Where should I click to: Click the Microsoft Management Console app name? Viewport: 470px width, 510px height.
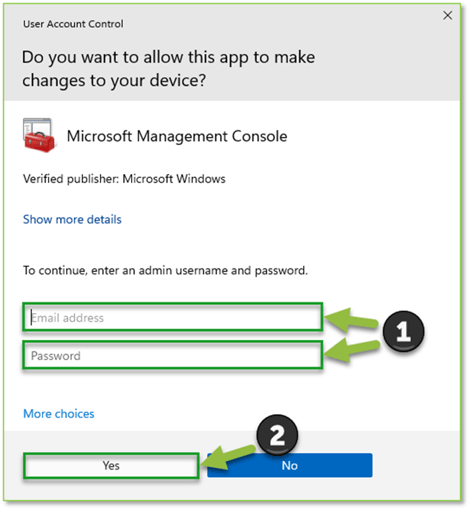[177, 136]
